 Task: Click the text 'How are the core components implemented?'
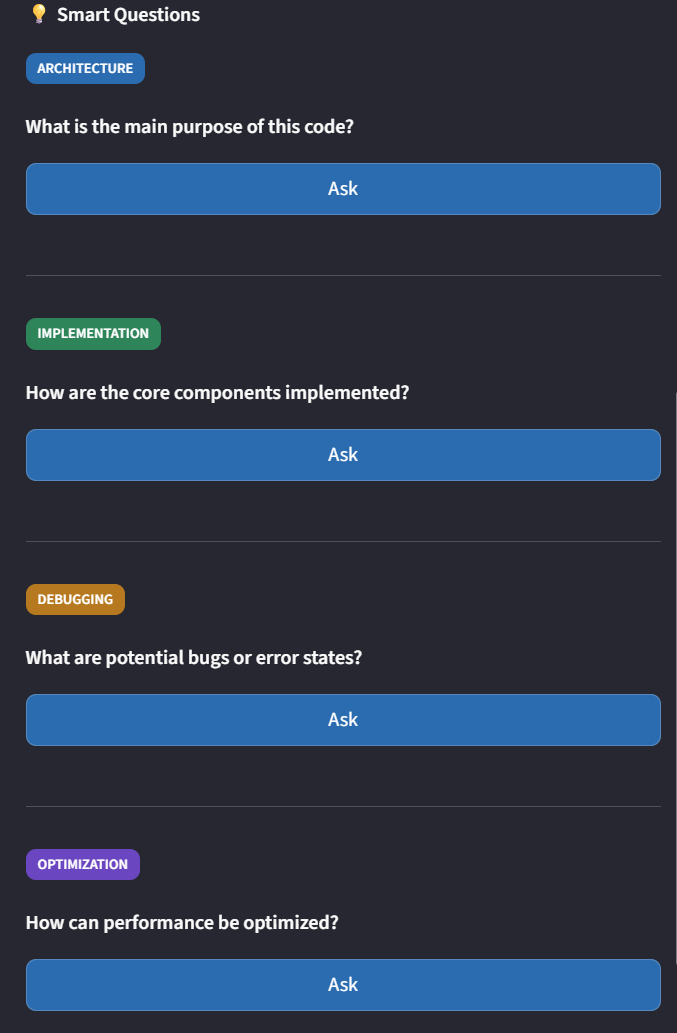point(217,393)
